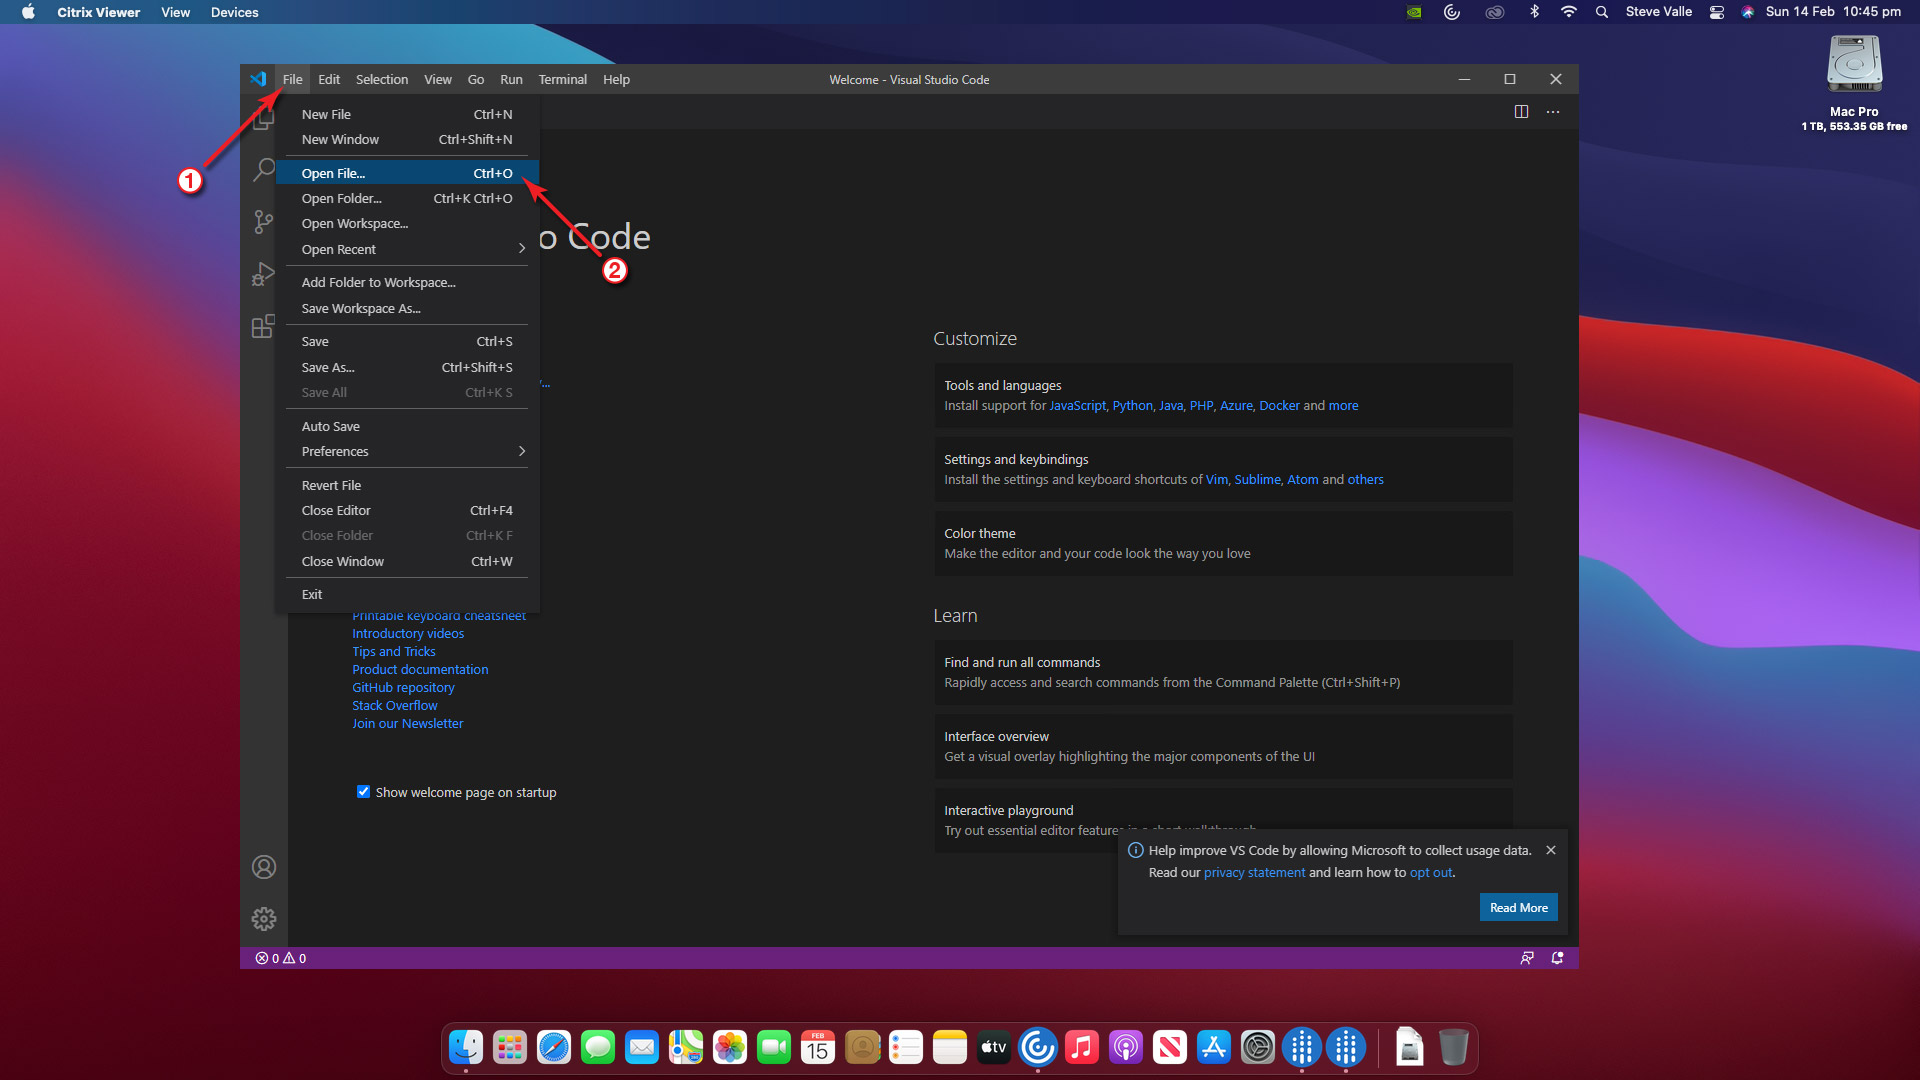Click the Accounts icon in activity bar
This screenshot has height=1080, width=1920.
tap(263, 867)
